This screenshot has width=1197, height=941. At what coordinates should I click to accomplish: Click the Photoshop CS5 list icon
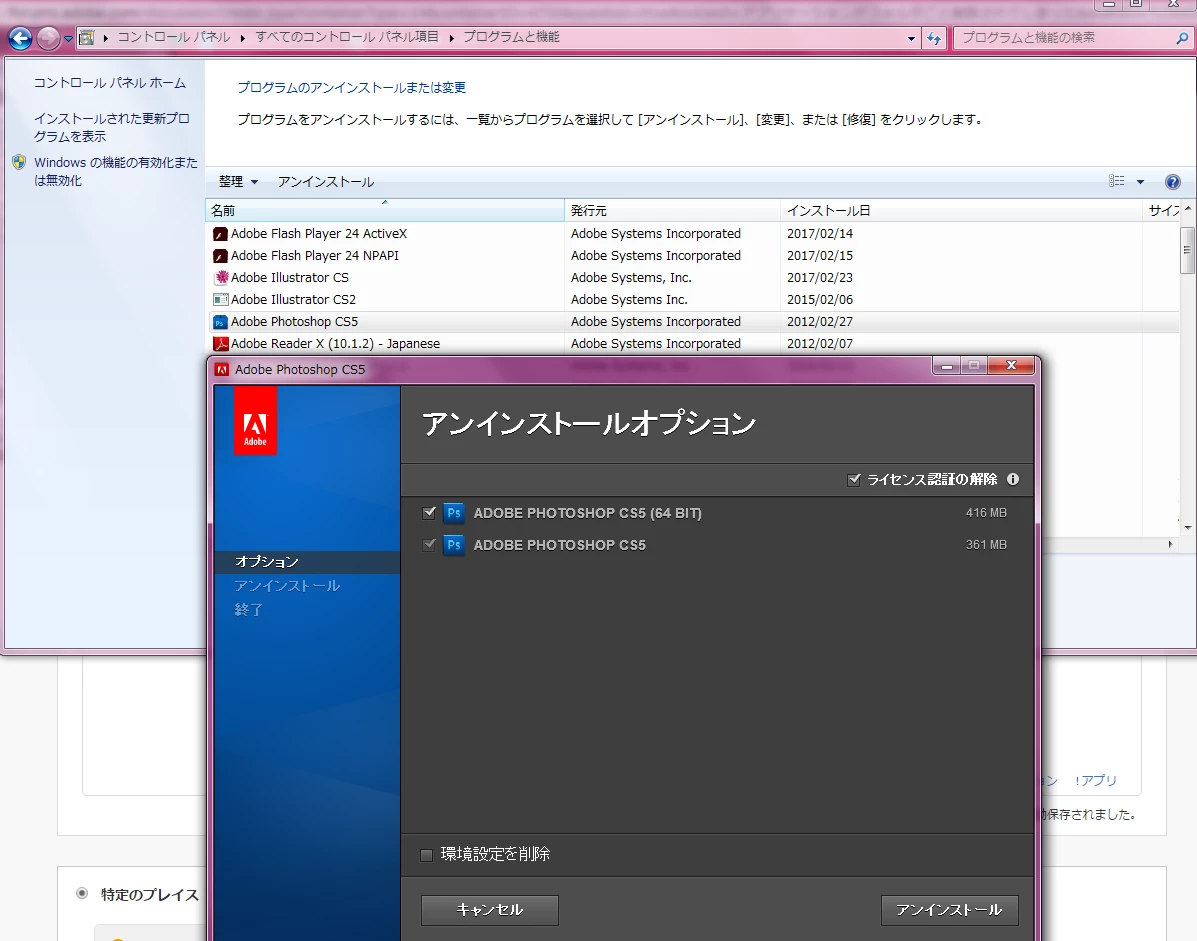[221, 322]
